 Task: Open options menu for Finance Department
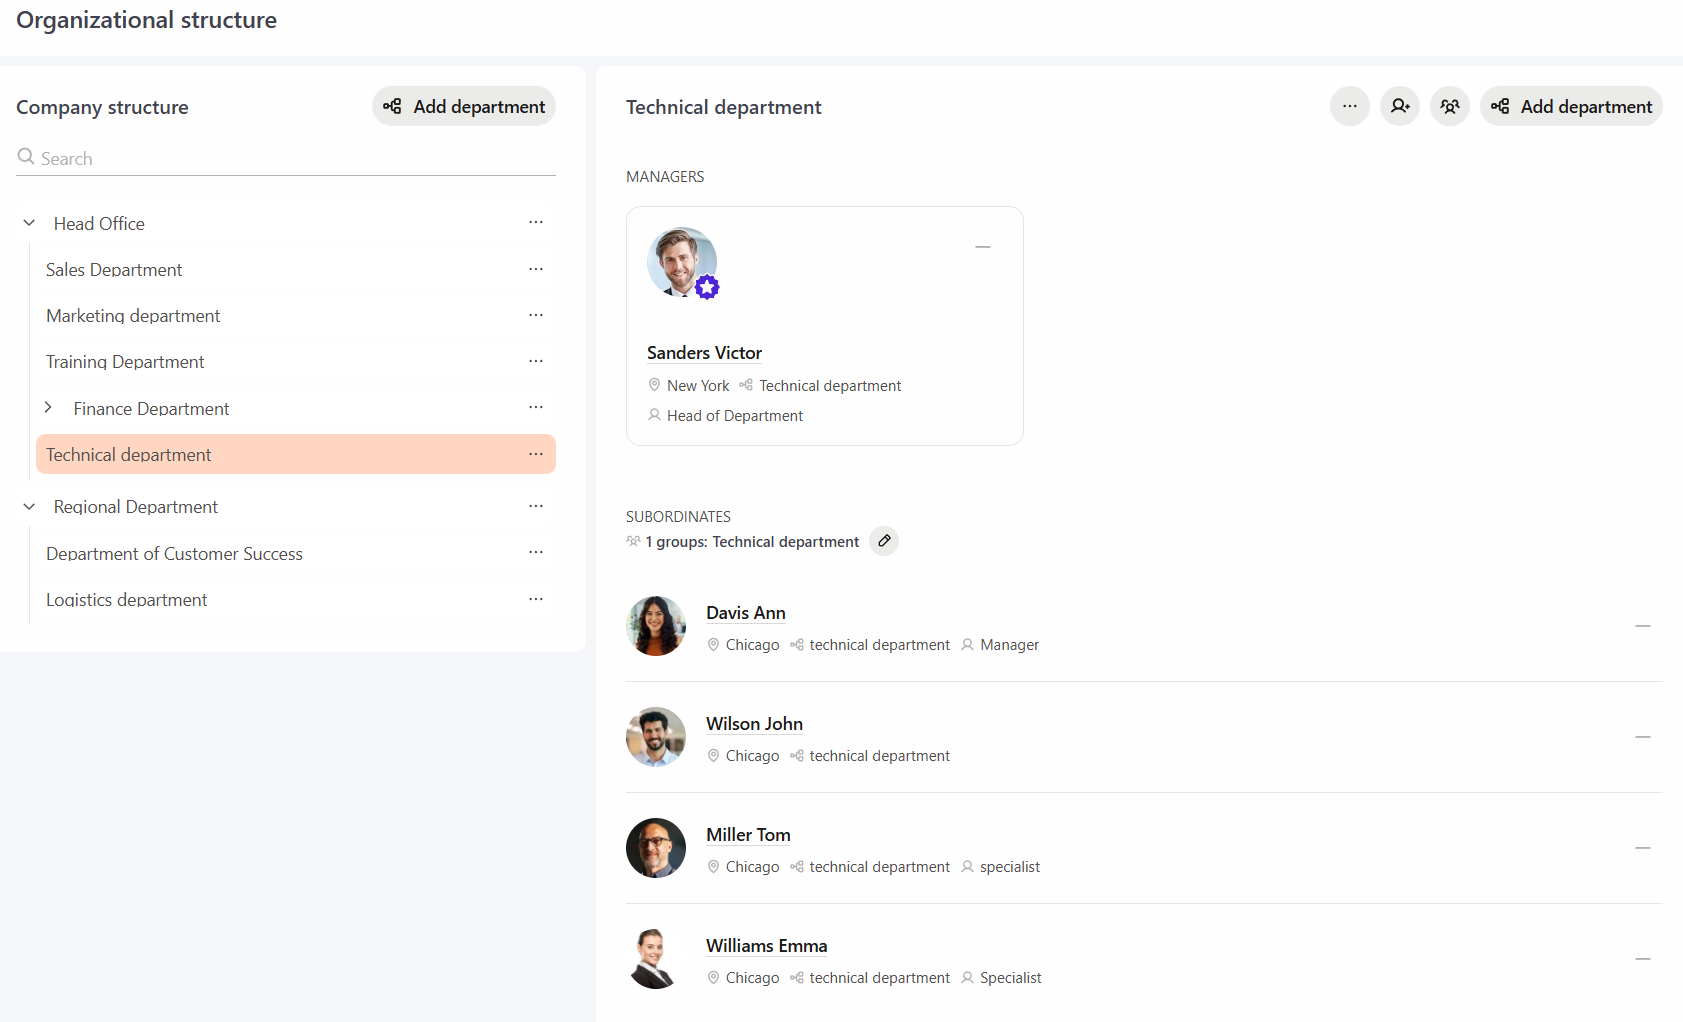(x=536, y=407)
